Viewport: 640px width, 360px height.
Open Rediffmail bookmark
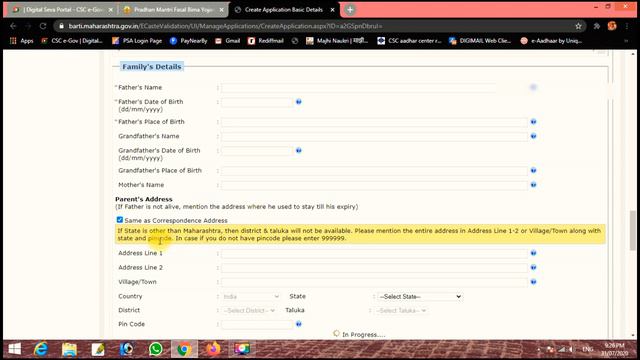(x=266, y=40)
